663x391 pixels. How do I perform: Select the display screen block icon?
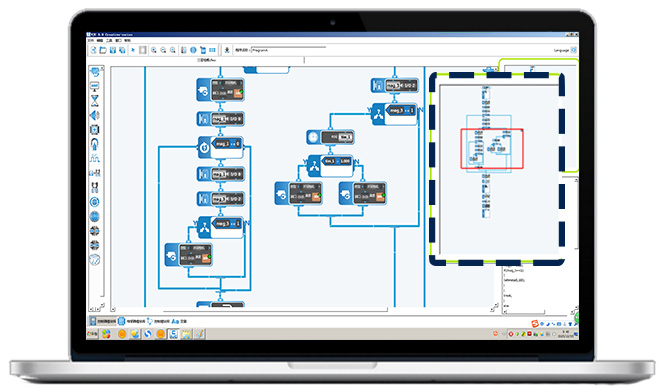[95, 86]
